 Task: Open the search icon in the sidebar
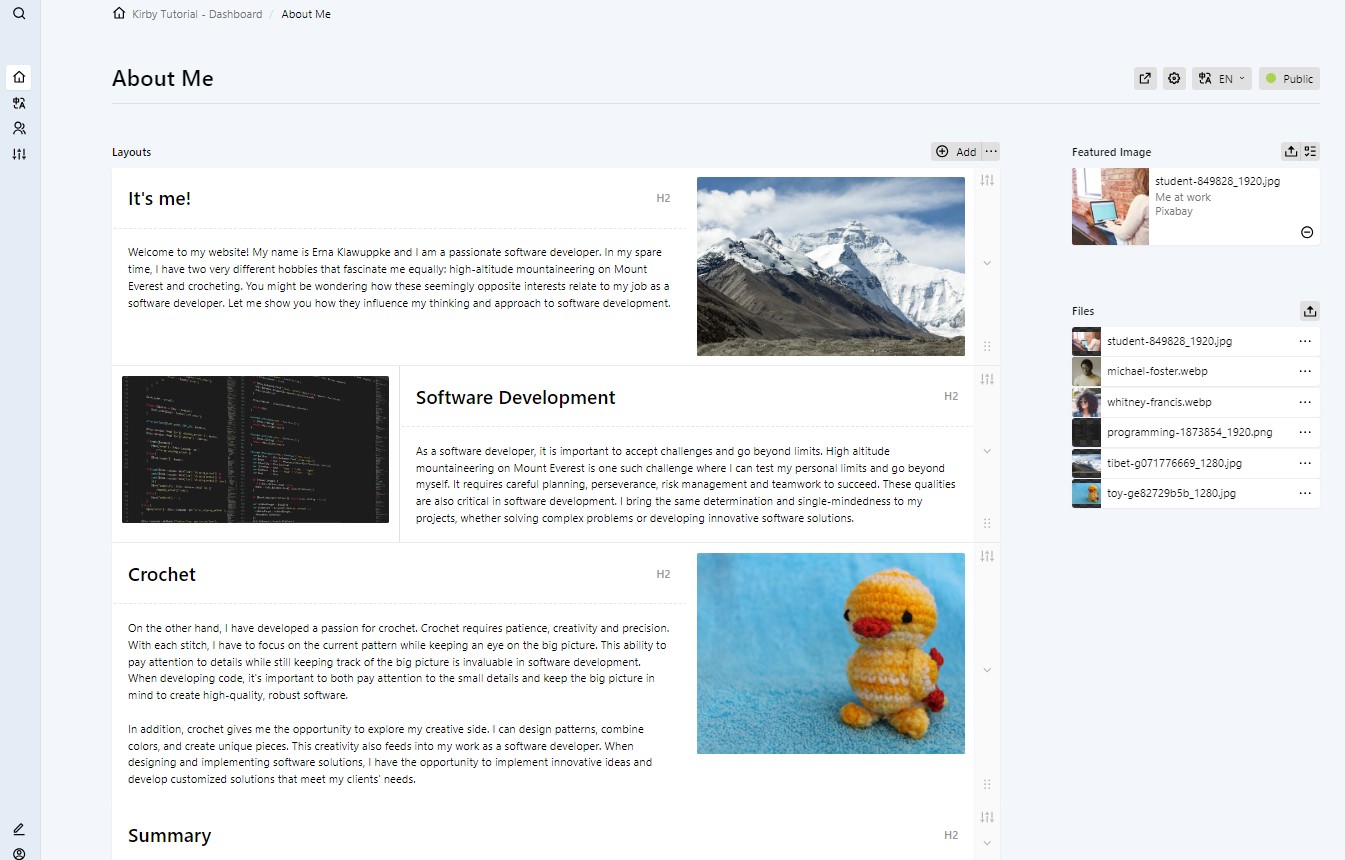[x=19, y=14]
